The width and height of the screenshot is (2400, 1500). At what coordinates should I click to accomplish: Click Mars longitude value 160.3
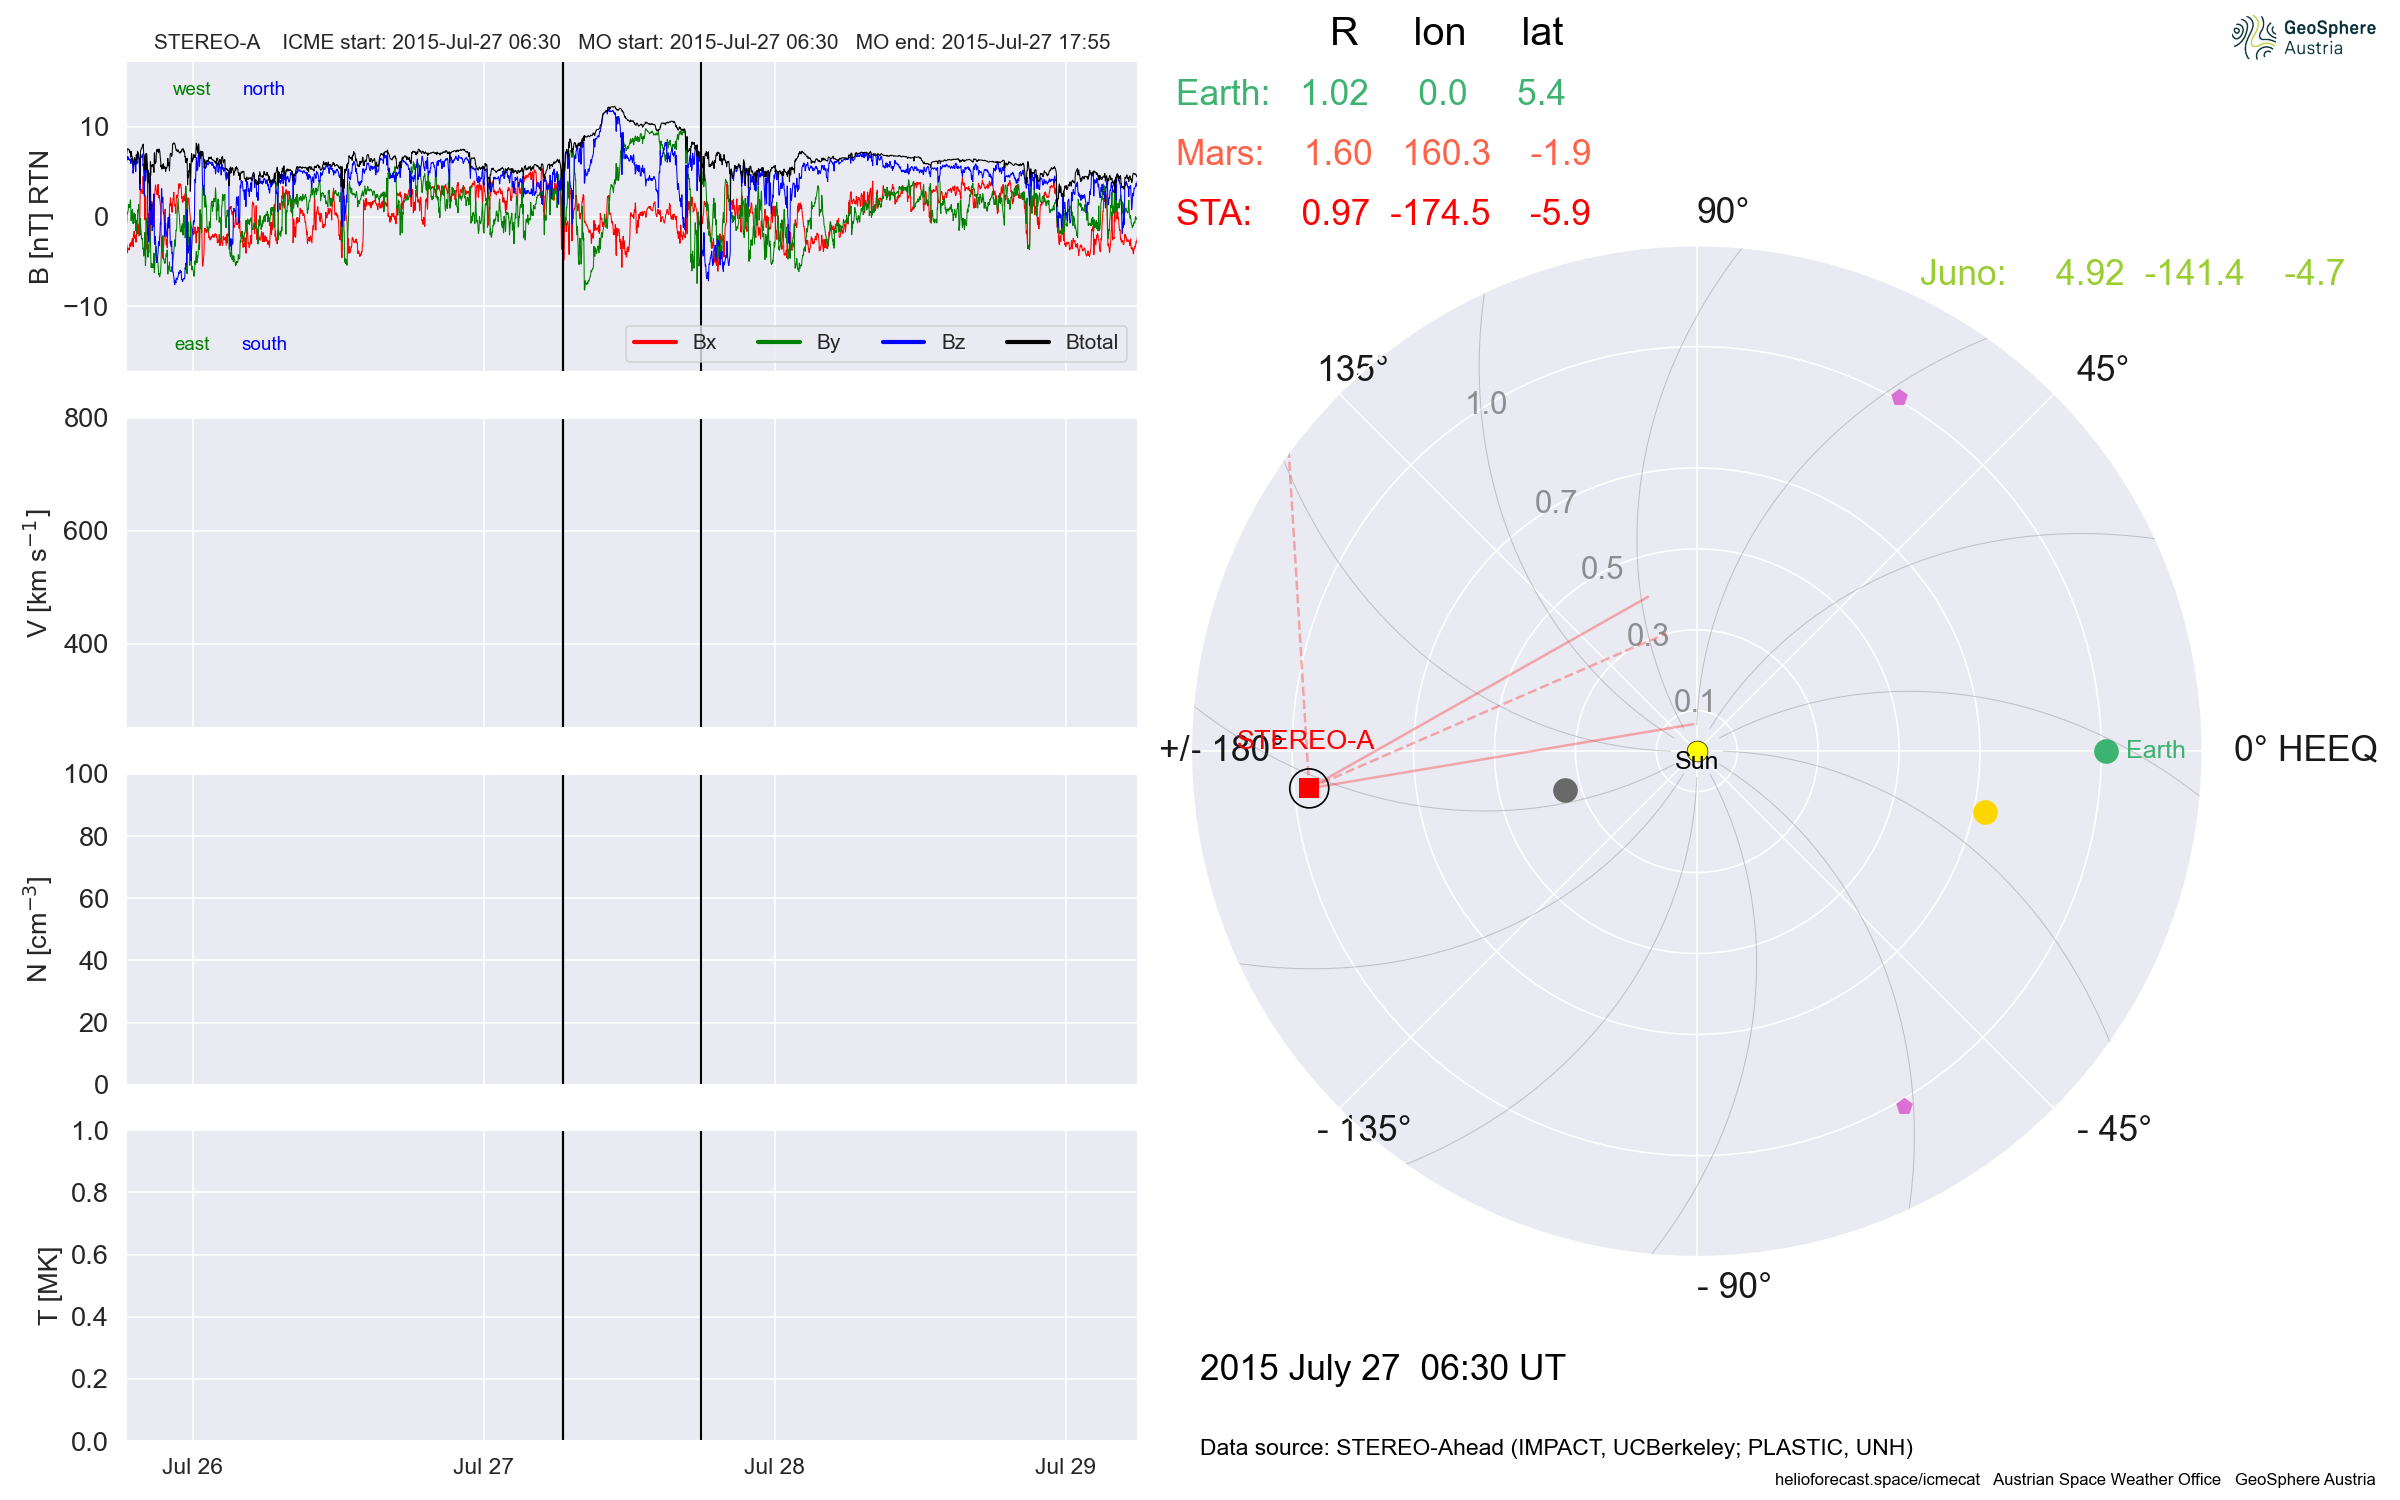pos(1446,153)
